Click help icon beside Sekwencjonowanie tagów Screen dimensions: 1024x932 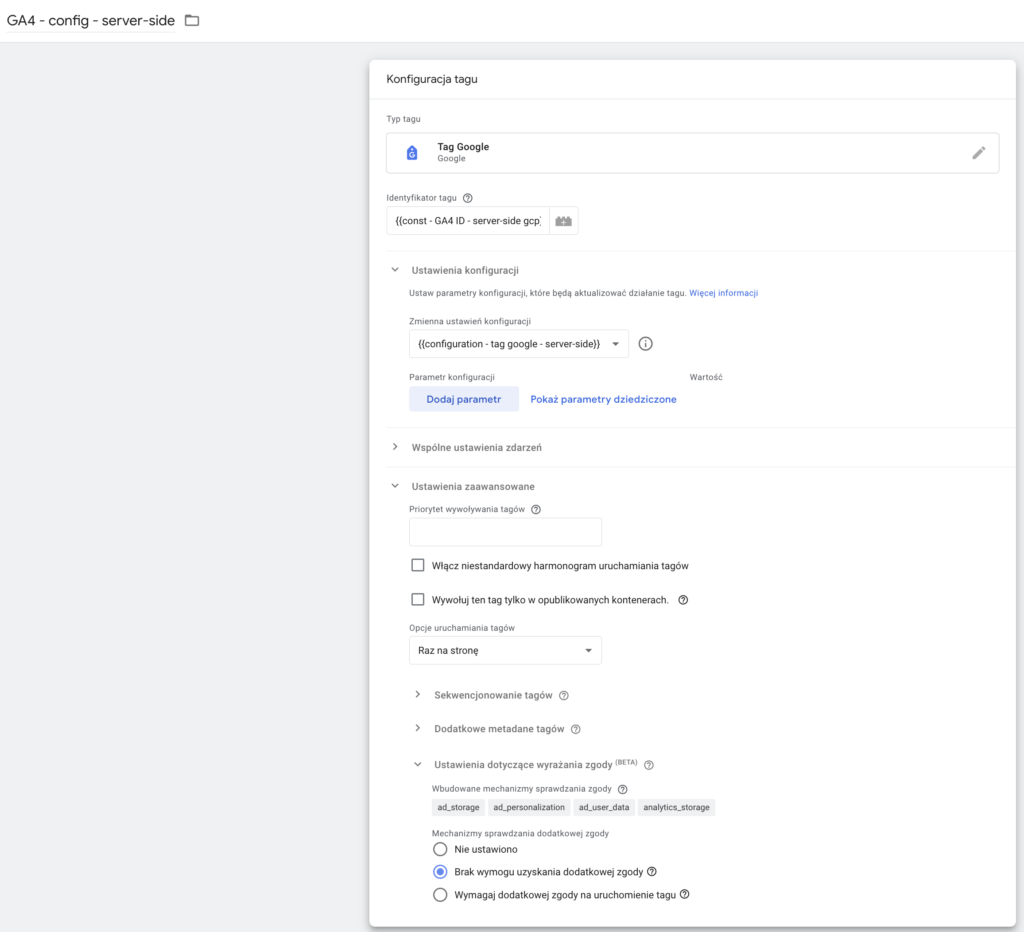564,695
